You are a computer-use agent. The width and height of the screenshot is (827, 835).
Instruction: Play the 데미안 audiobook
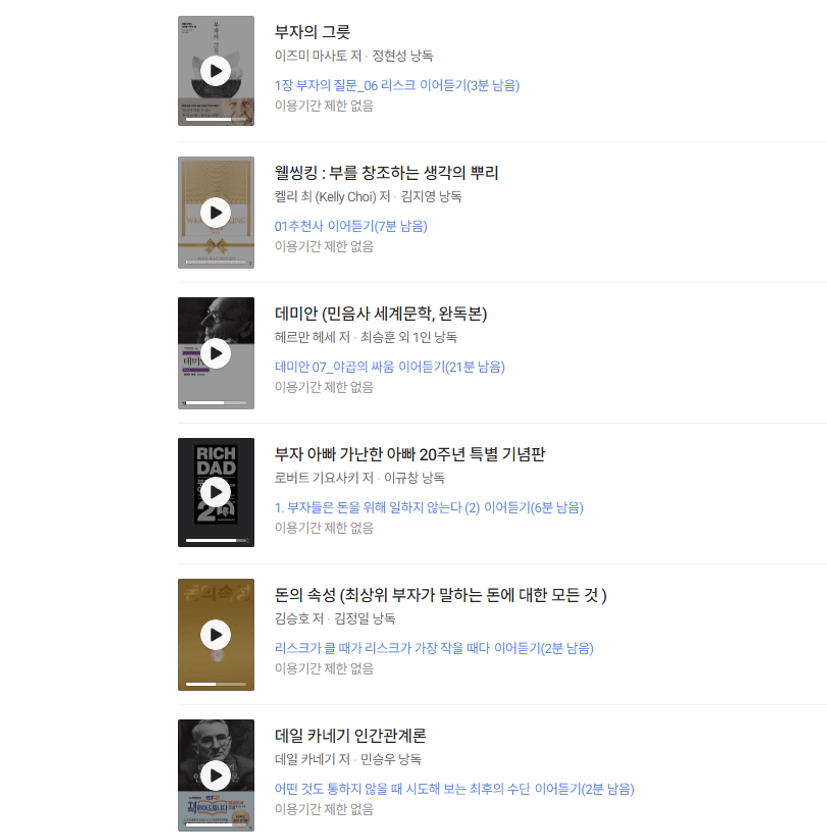[x=216, y=353]
